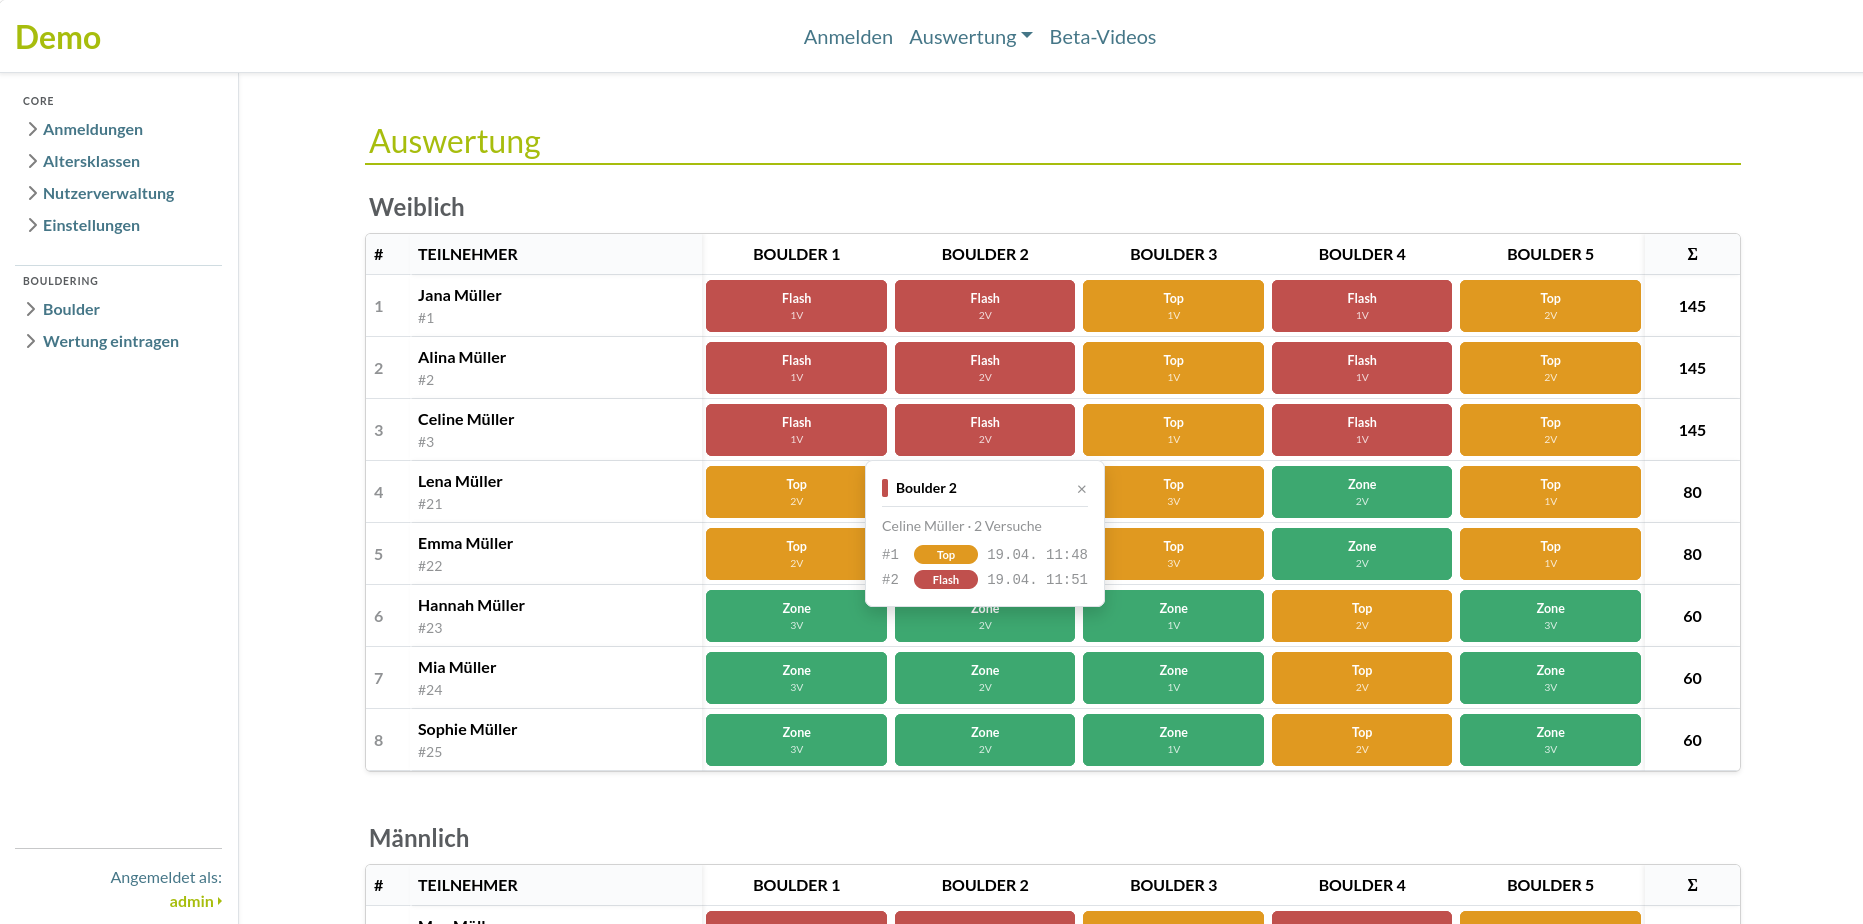Click the orange Top badge in popover
This screenshot has width=1863, height=924.
point(945,555)
